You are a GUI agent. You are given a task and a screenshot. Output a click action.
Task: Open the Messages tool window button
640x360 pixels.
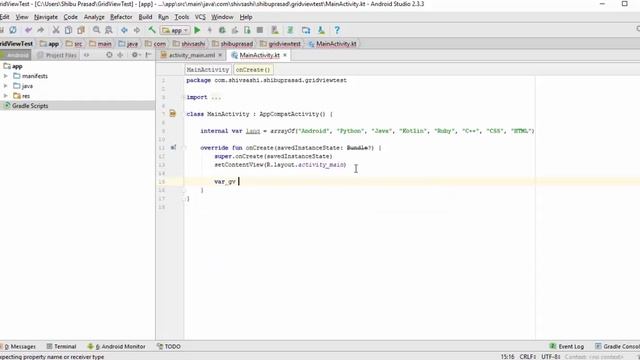(19, 347)
